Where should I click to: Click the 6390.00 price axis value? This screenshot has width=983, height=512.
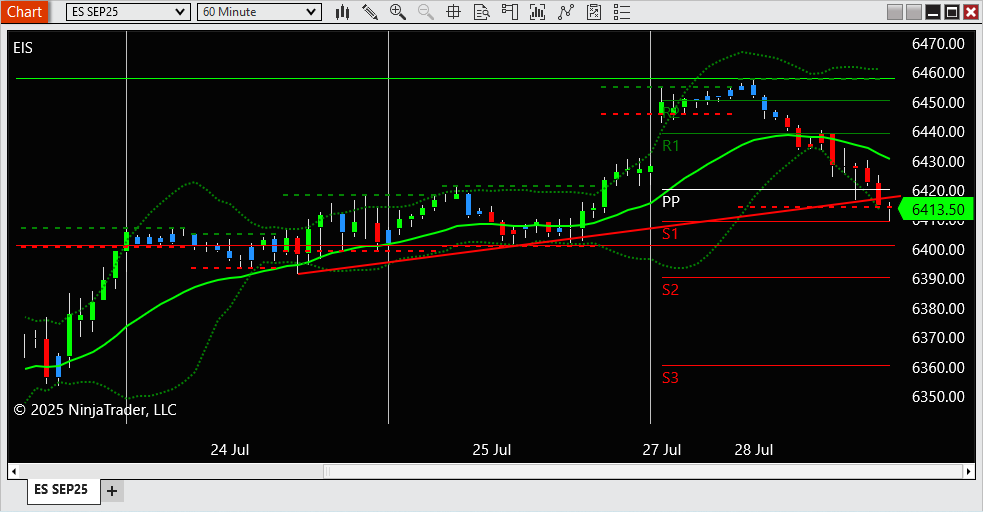click(938, 278)
